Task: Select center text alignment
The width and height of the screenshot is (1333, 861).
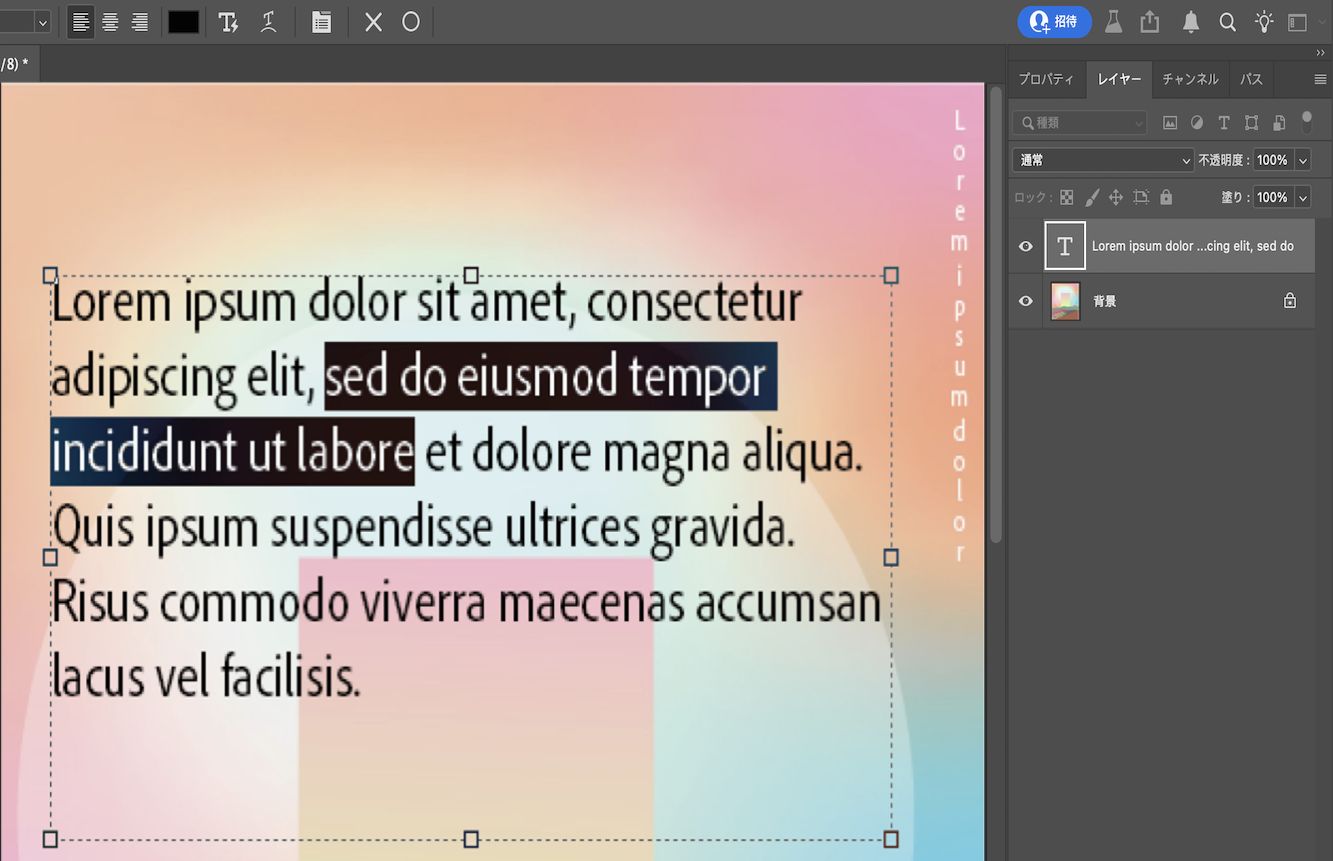Action: coord(110,21)
